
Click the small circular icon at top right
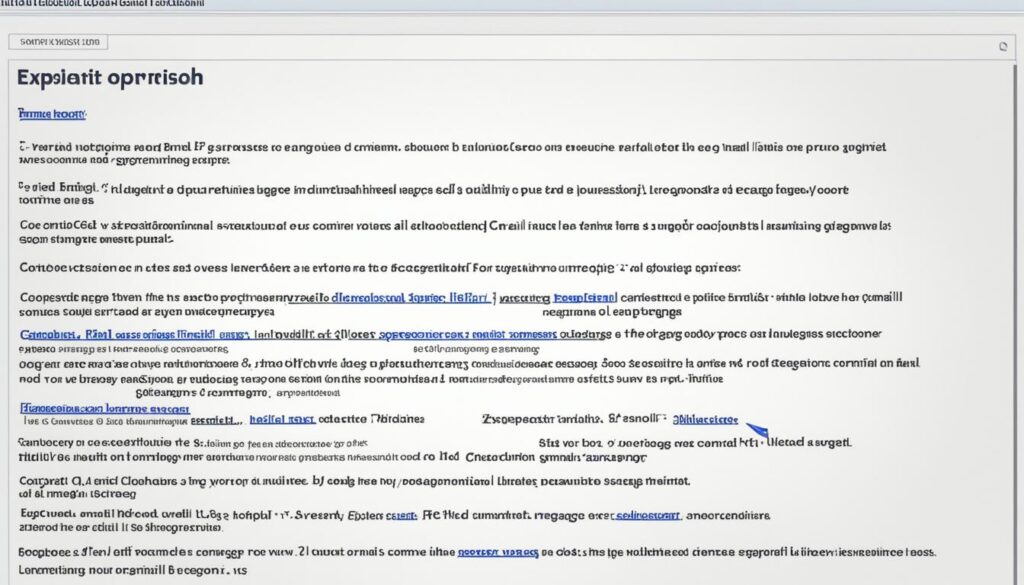coord(1002,46)
